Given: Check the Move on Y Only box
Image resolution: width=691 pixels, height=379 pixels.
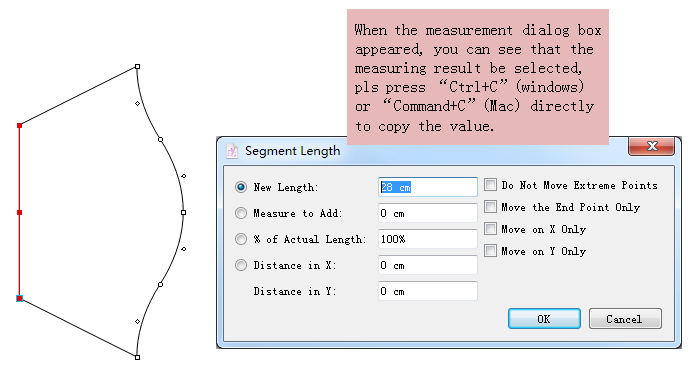Looking at the screenshot, I should 490,251.
